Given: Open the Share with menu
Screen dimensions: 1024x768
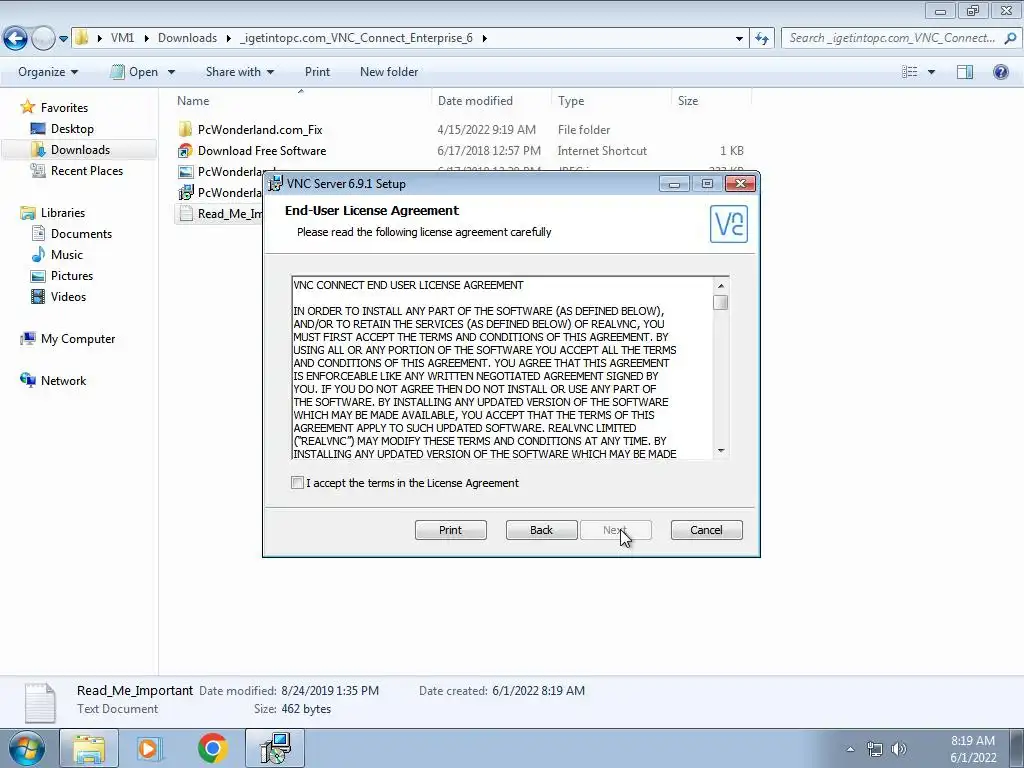Looking at the screenshot, I should (240, 72).
